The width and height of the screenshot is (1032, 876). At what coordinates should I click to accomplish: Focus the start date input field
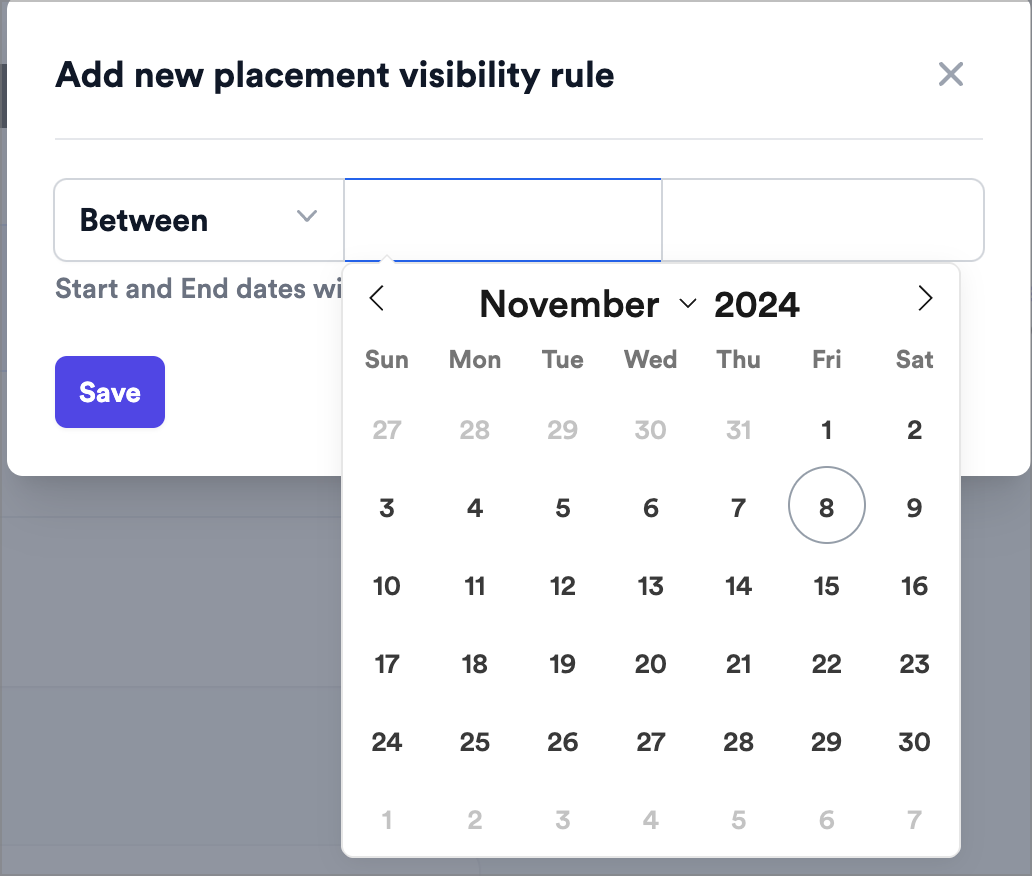point(503,220)
